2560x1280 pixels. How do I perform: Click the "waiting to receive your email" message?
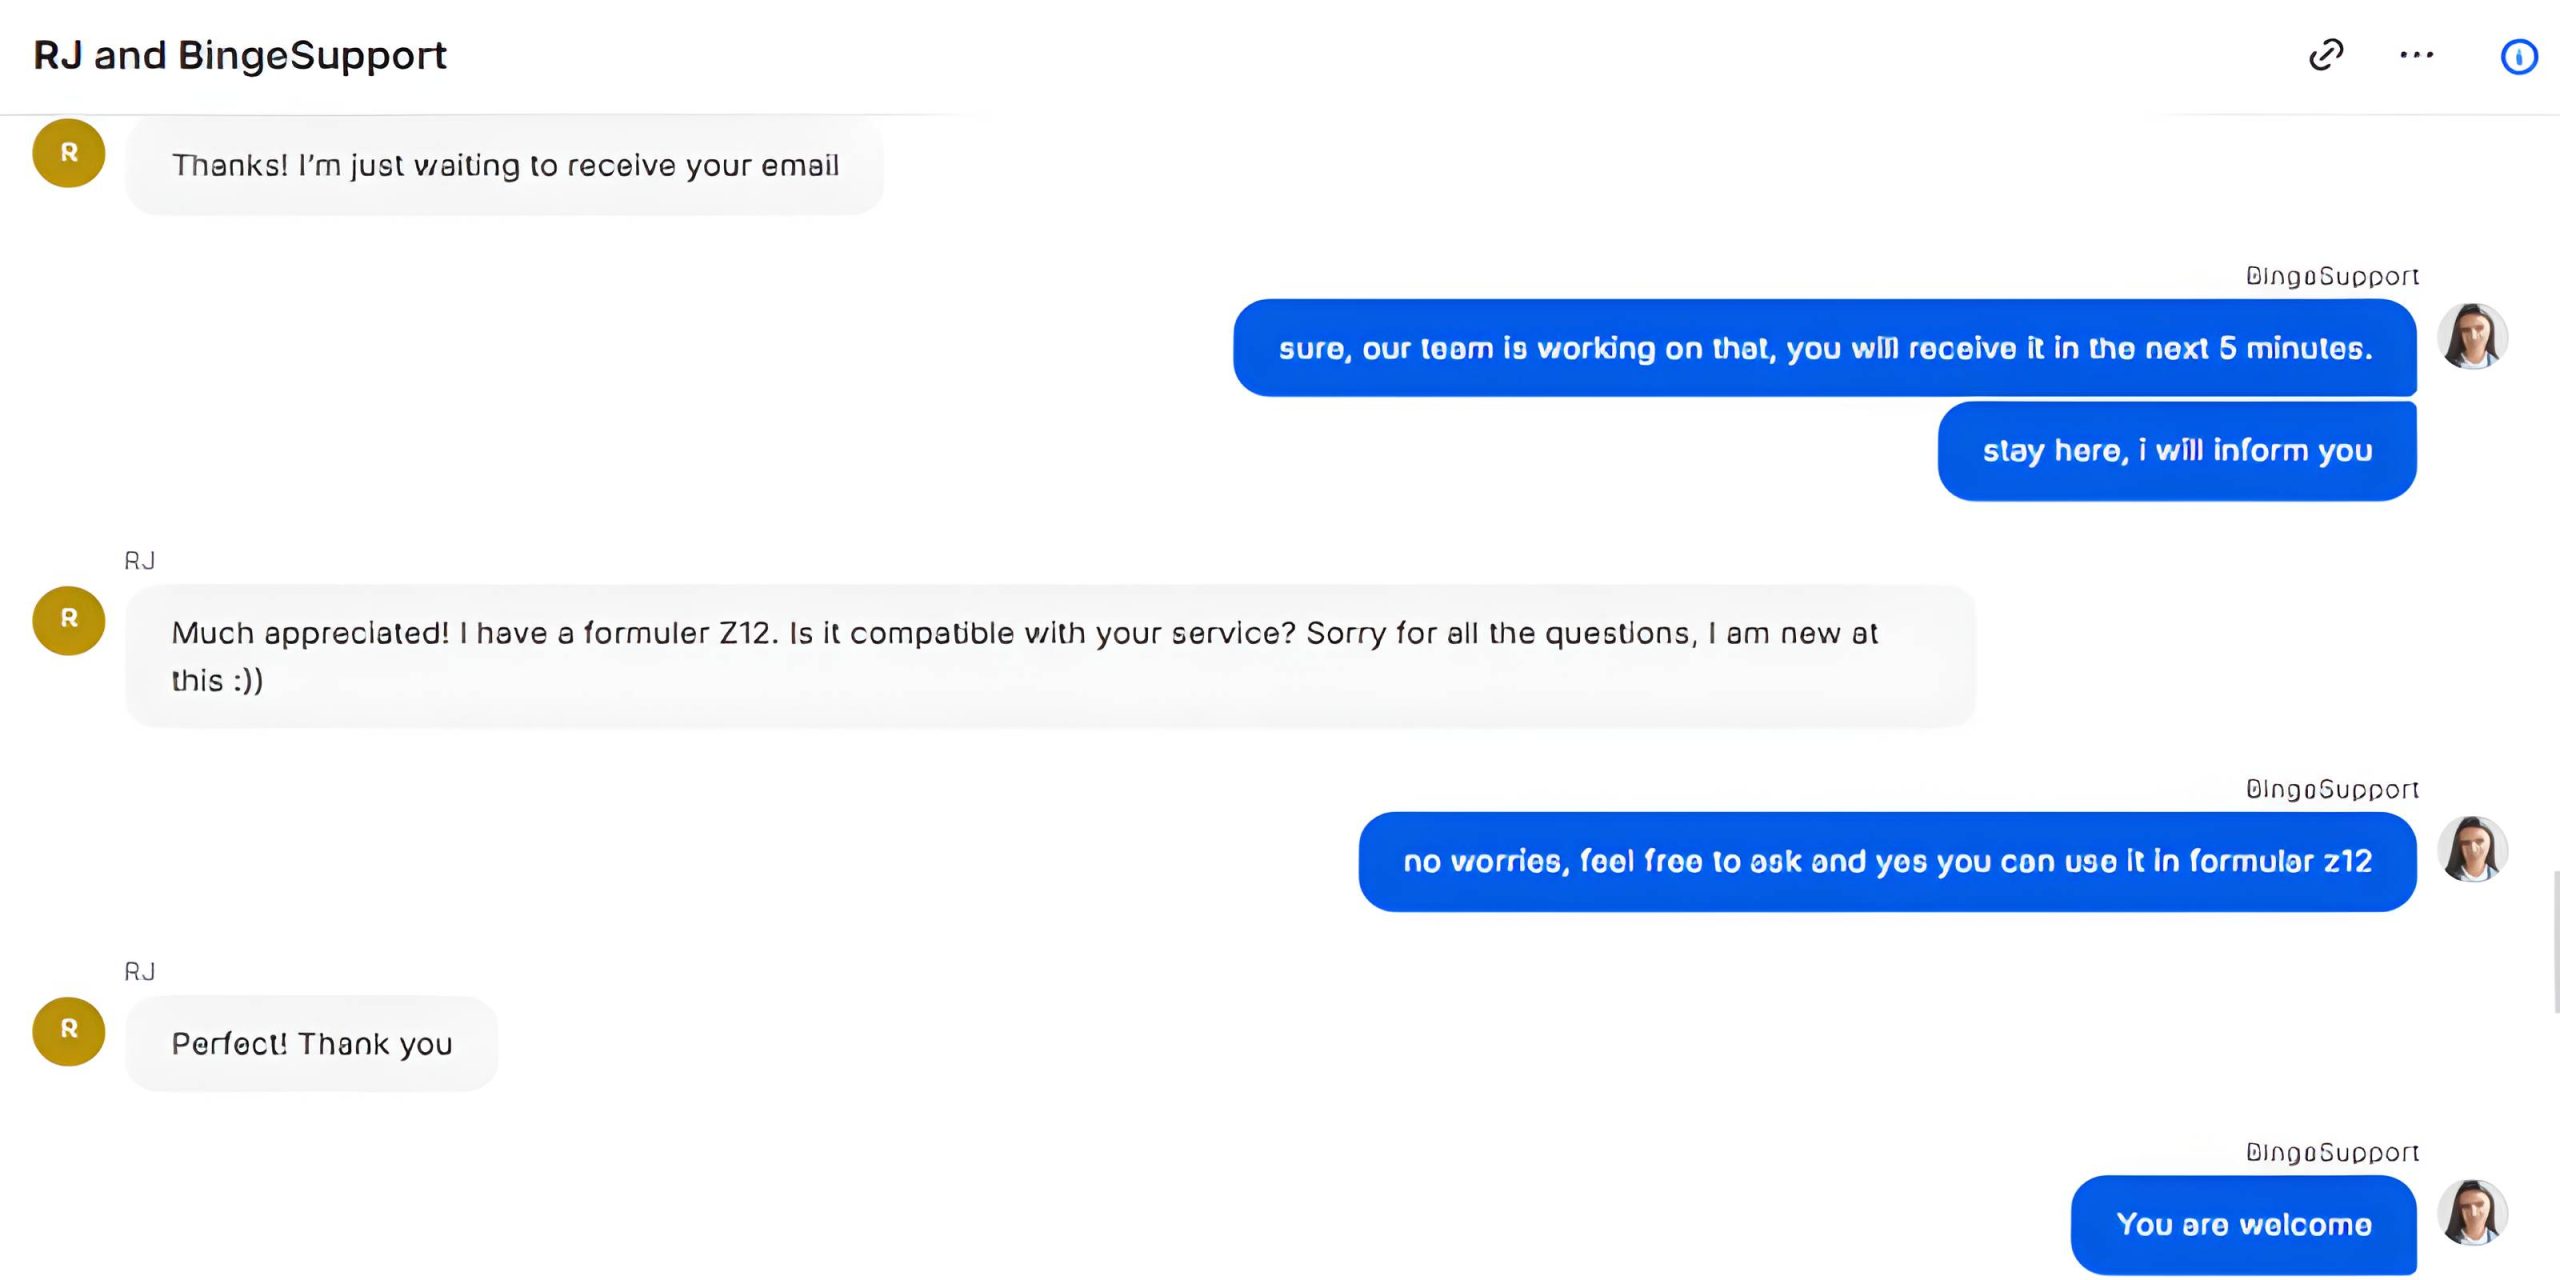pos(505,165)
